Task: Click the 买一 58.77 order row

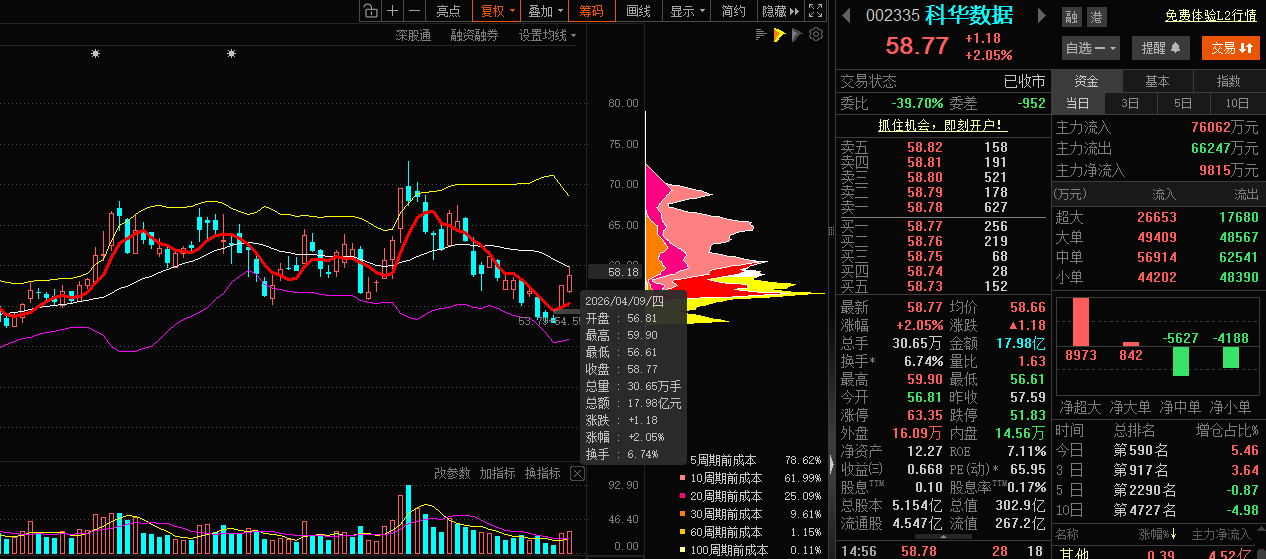Action: coord(941,227)
